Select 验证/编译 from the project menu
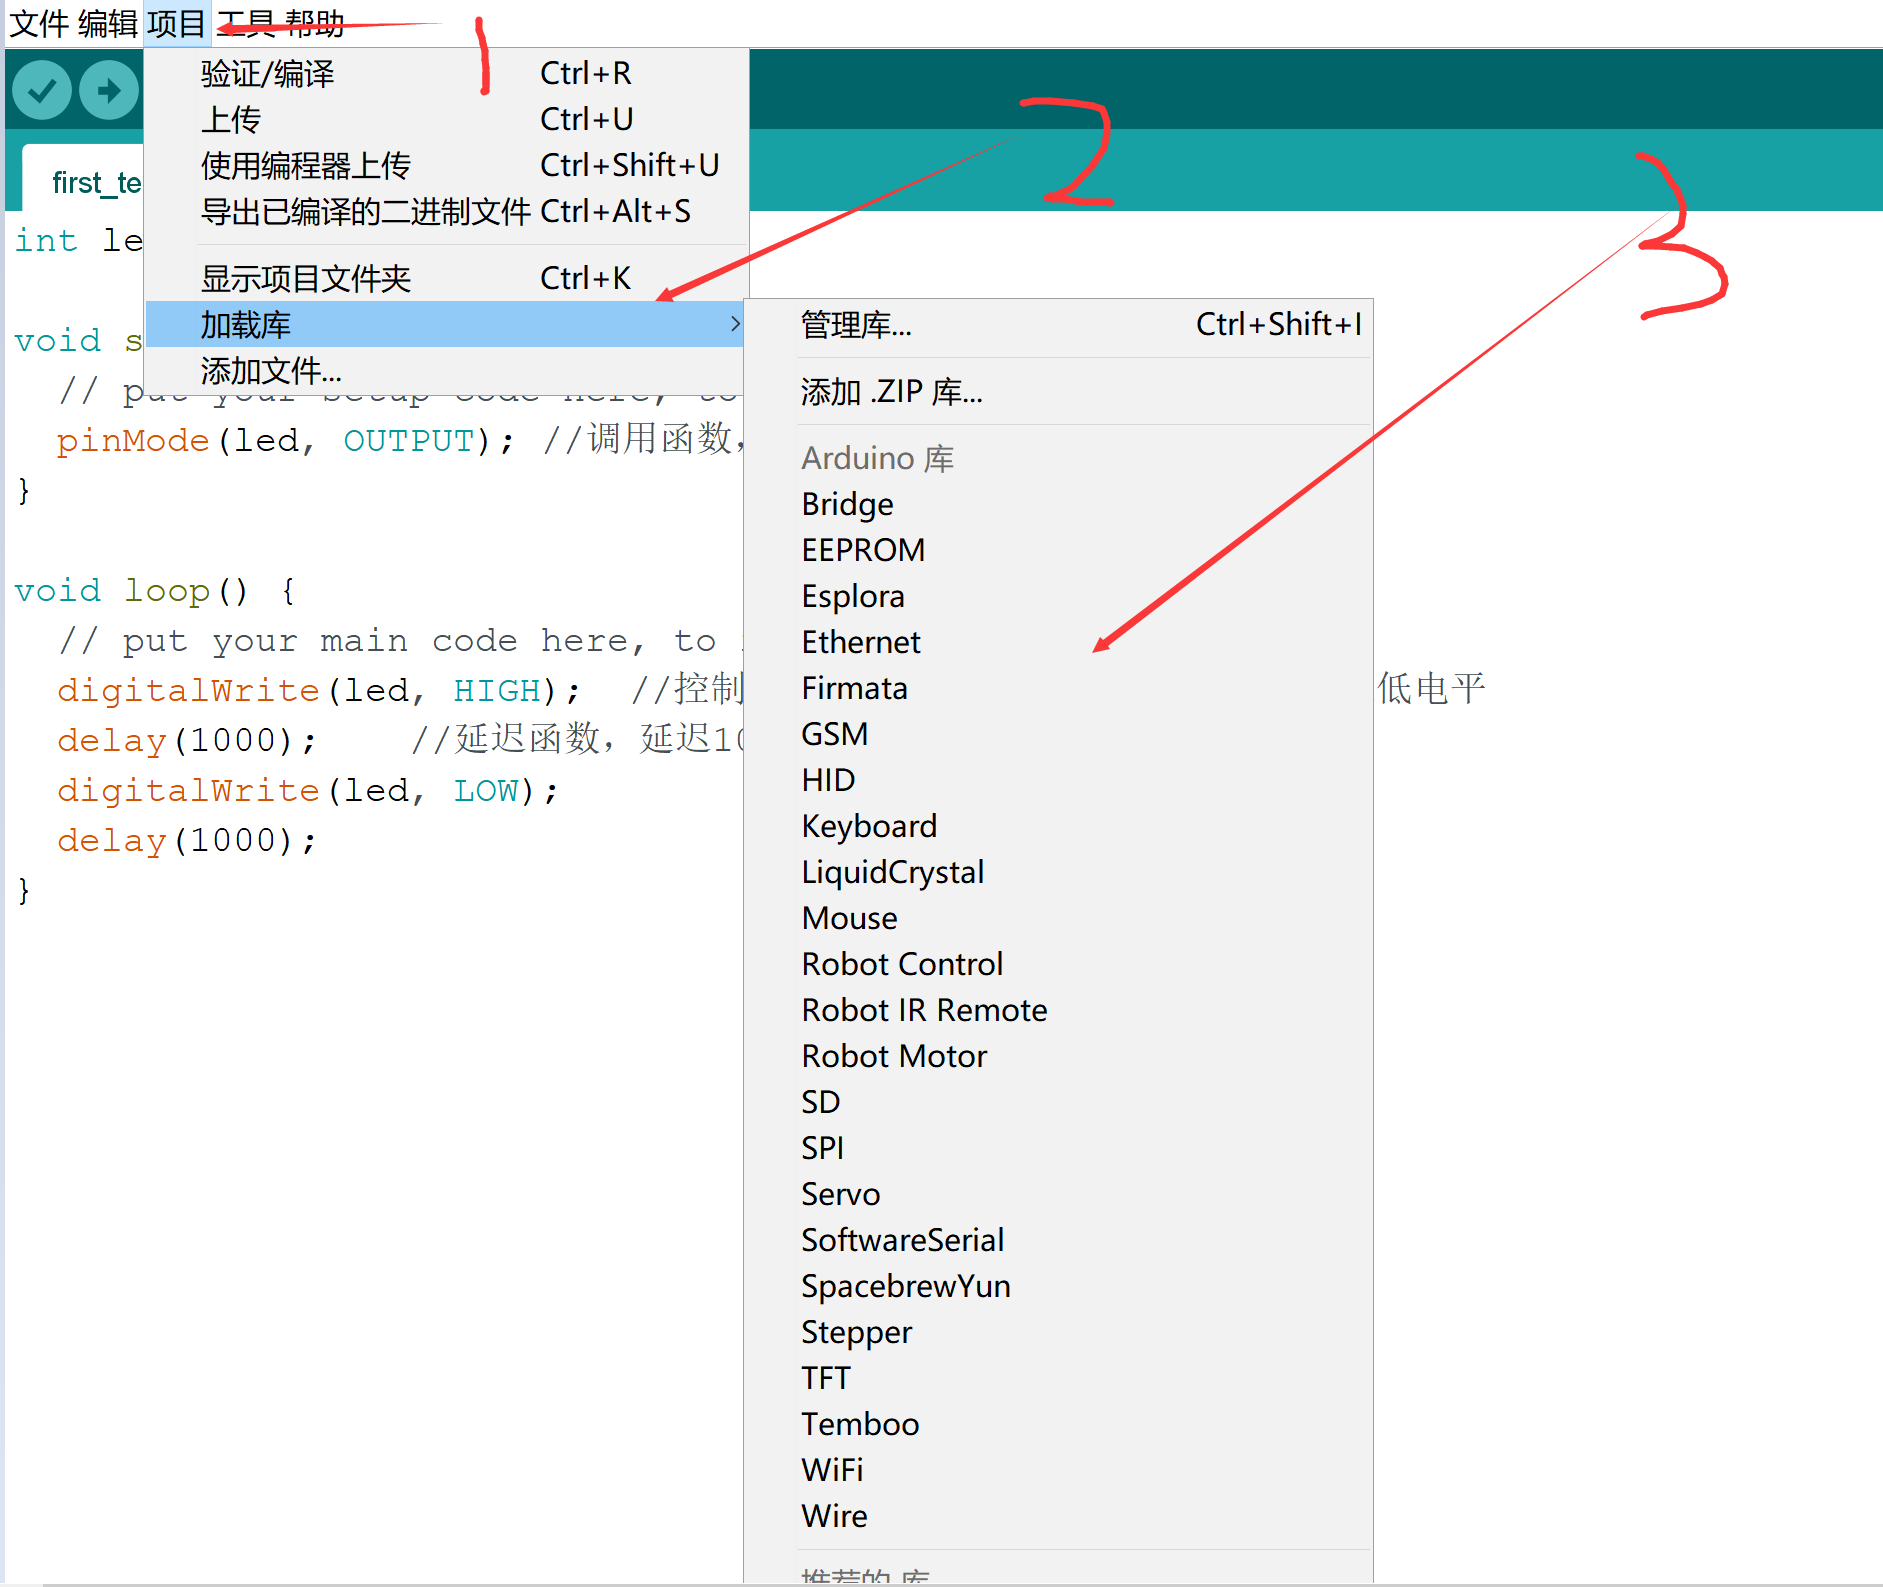 [x=267, y=72]
